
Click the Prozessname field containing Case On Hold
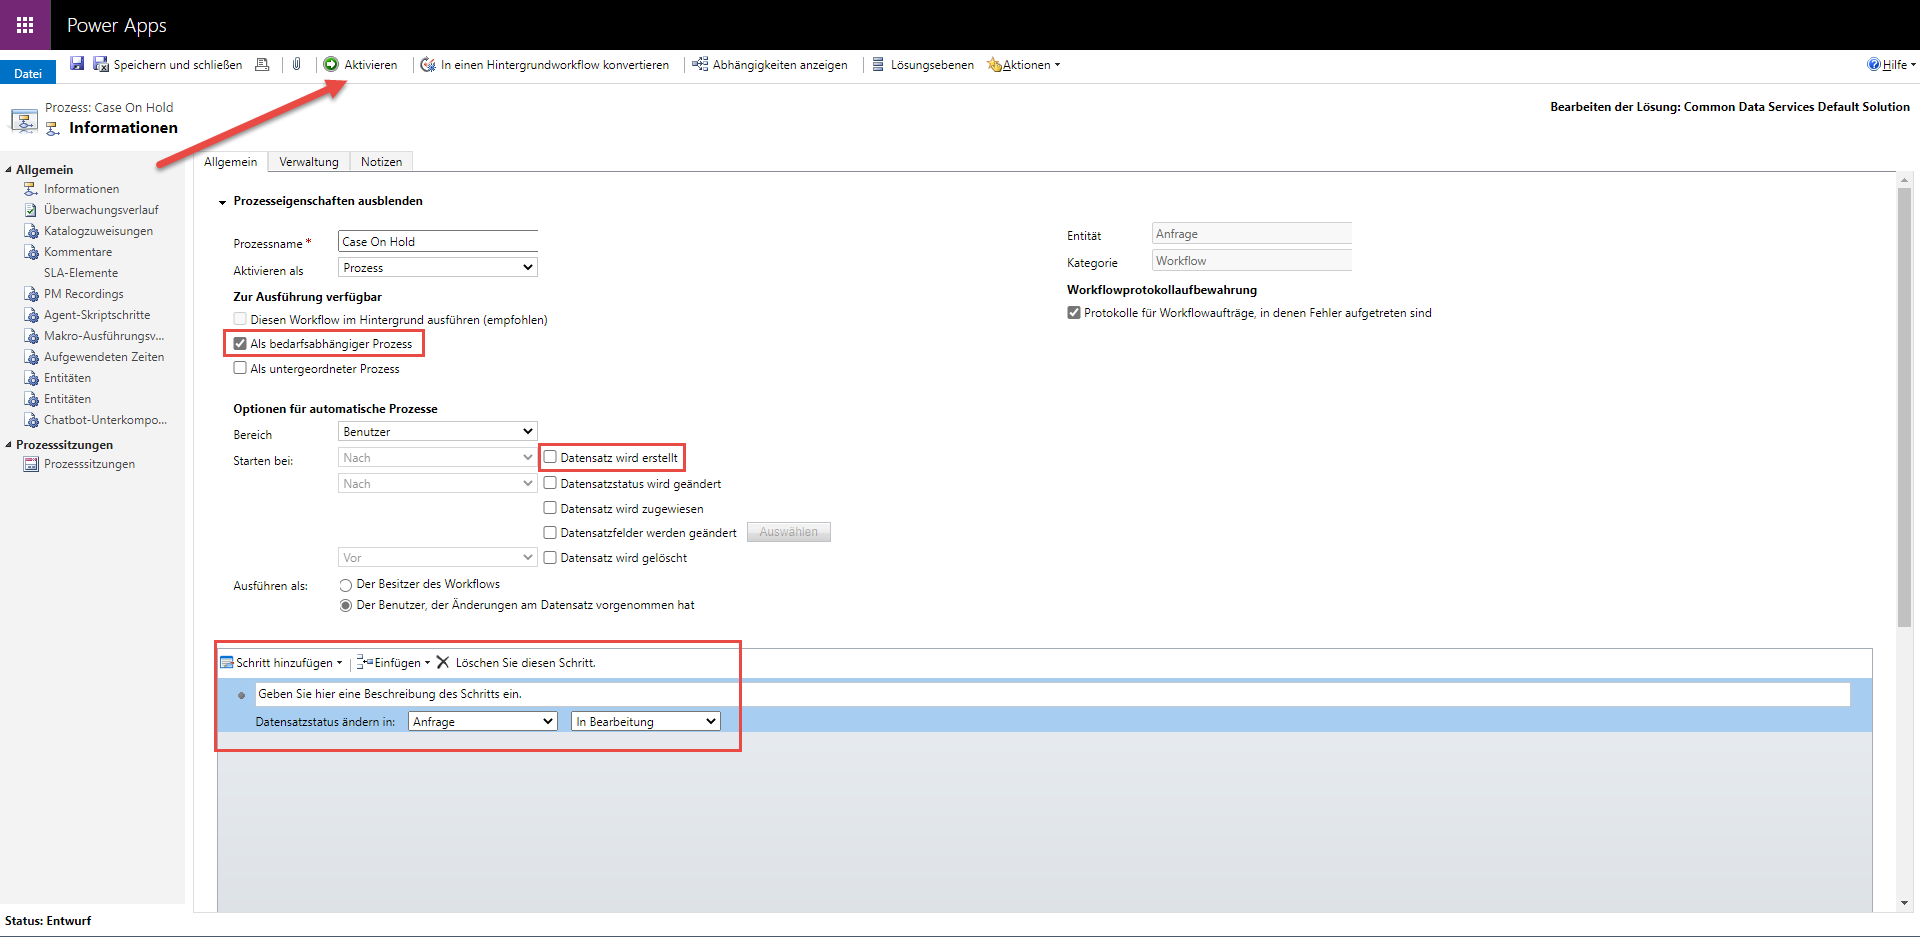pos(438,242)
